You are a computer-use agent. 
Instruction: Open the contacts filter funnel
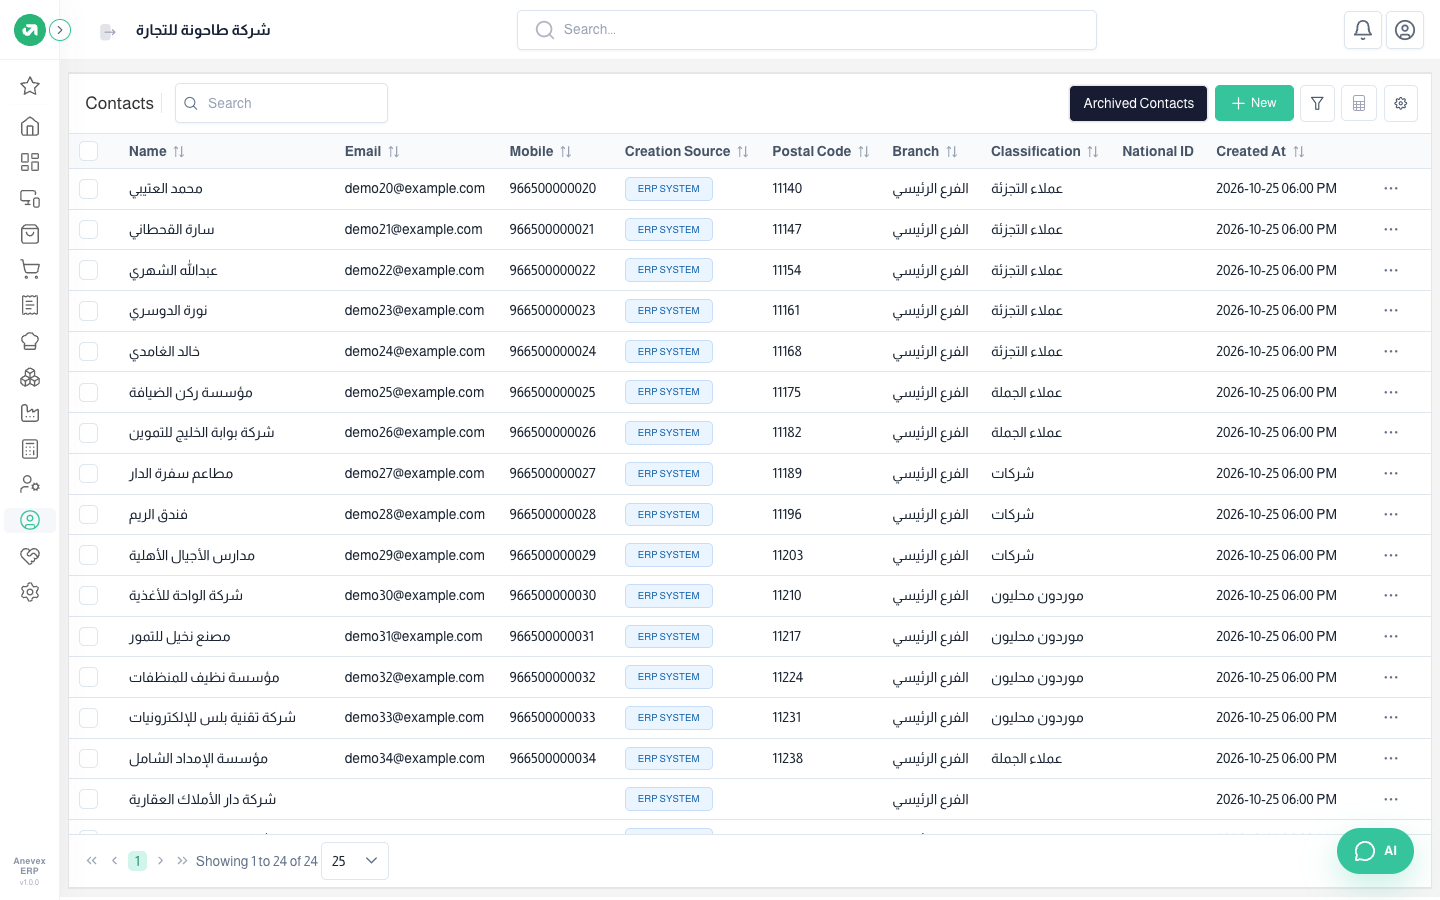coord(1317,103)
